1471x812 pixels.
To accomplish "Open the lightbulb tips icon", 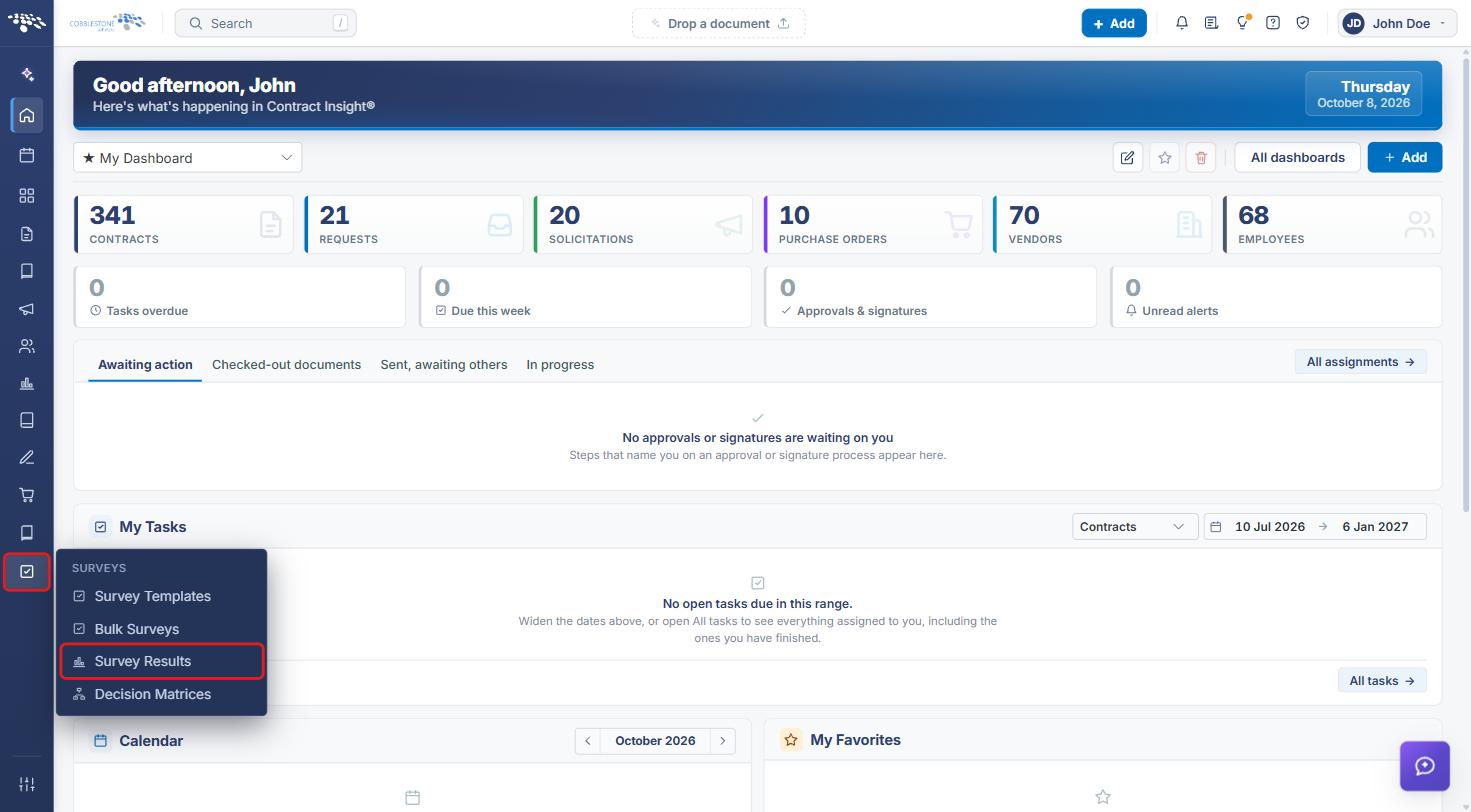I will tap(1242, 23).
